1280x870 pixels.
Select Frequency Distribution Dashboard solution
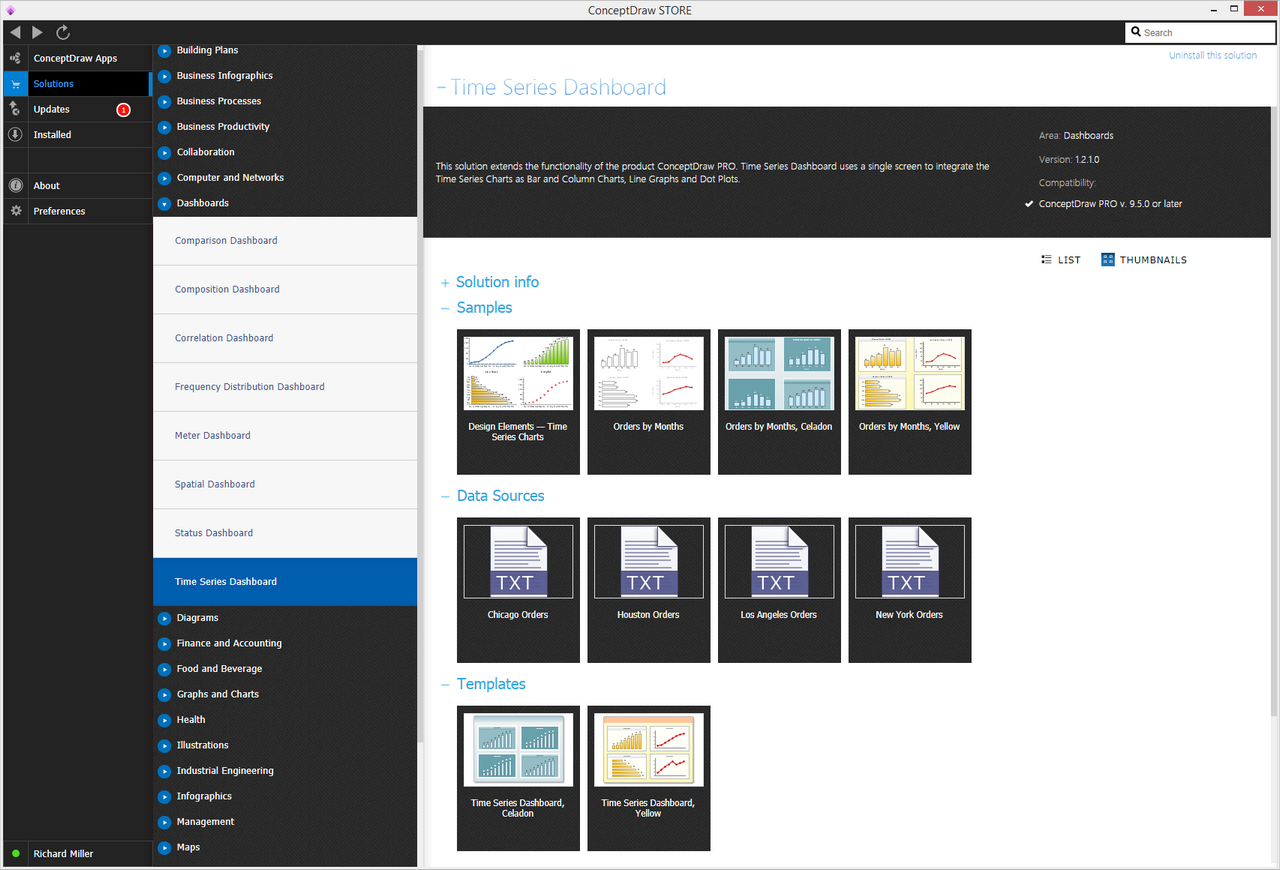(285, 387)
